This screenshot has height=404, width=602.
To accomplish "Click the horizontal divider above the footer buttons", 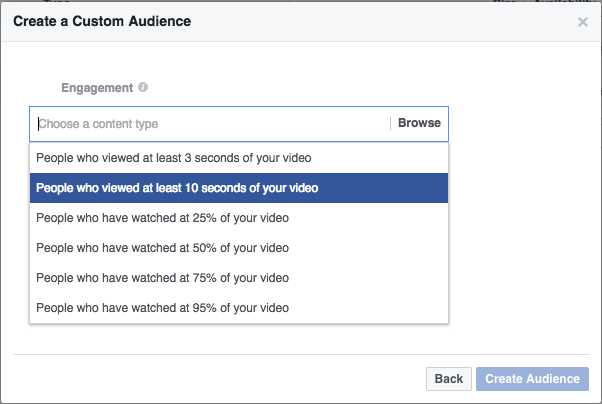I will (300, 353).
